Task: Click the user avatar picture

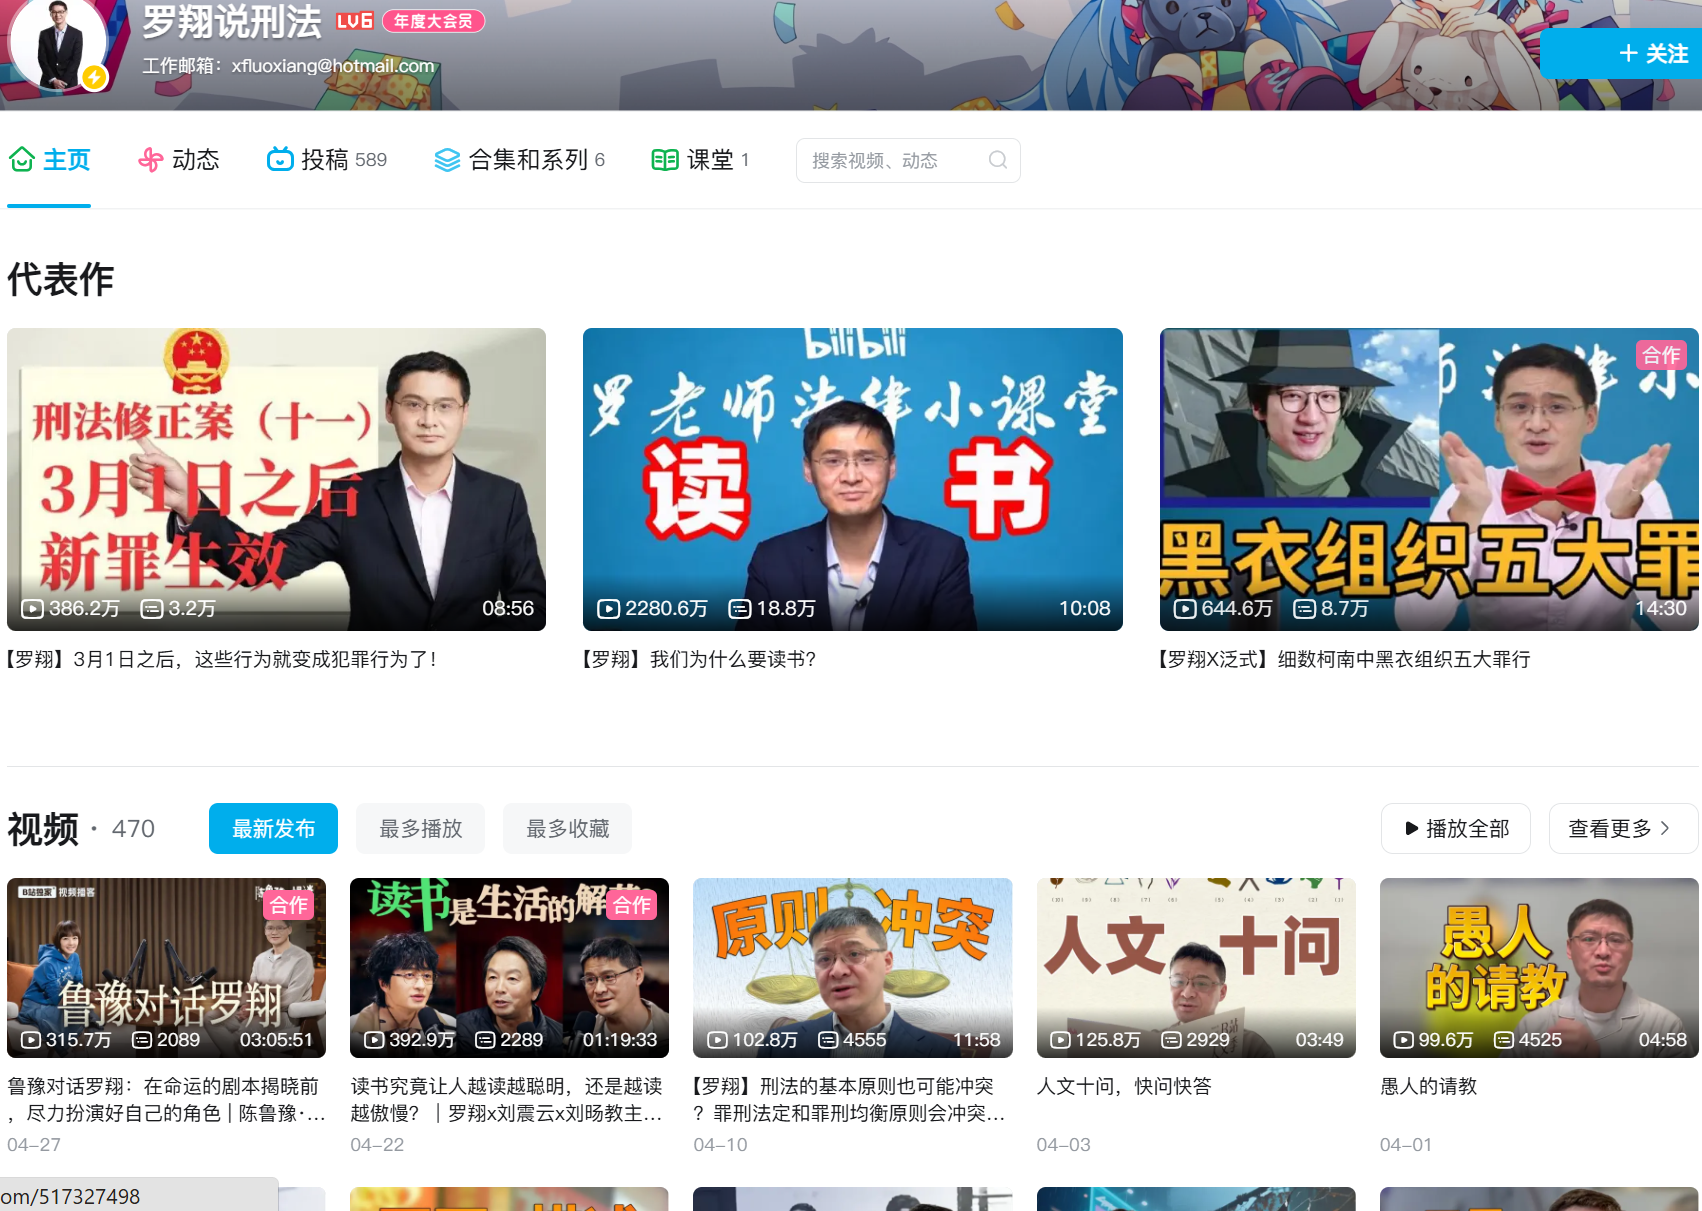Action: tap(58, 44)
